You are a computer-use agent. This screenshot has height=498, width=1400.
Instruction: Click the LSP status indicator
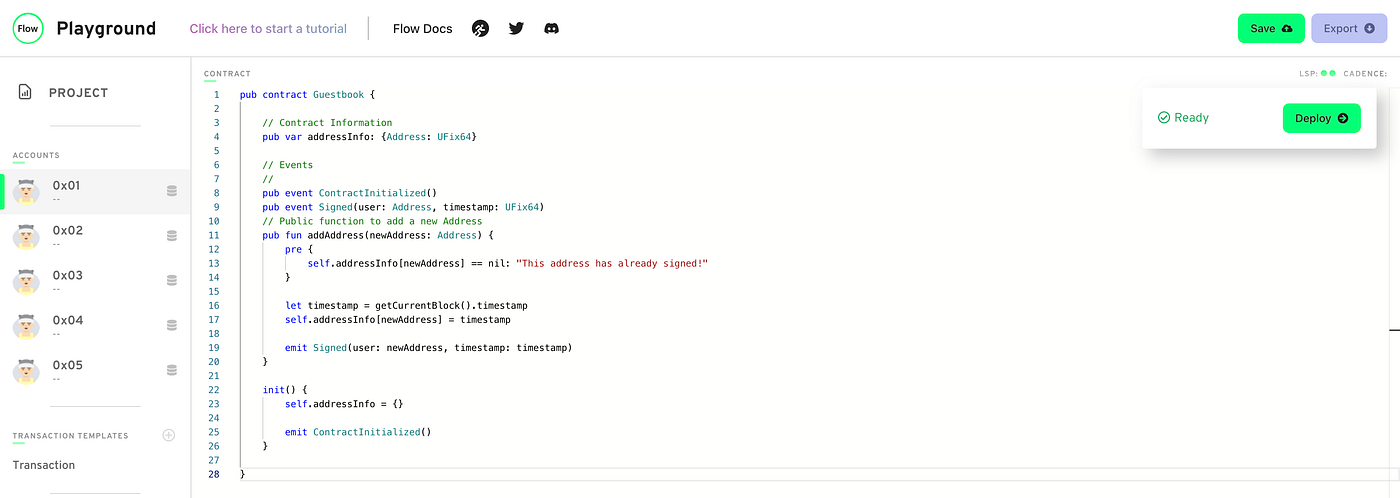point(1317,73)
